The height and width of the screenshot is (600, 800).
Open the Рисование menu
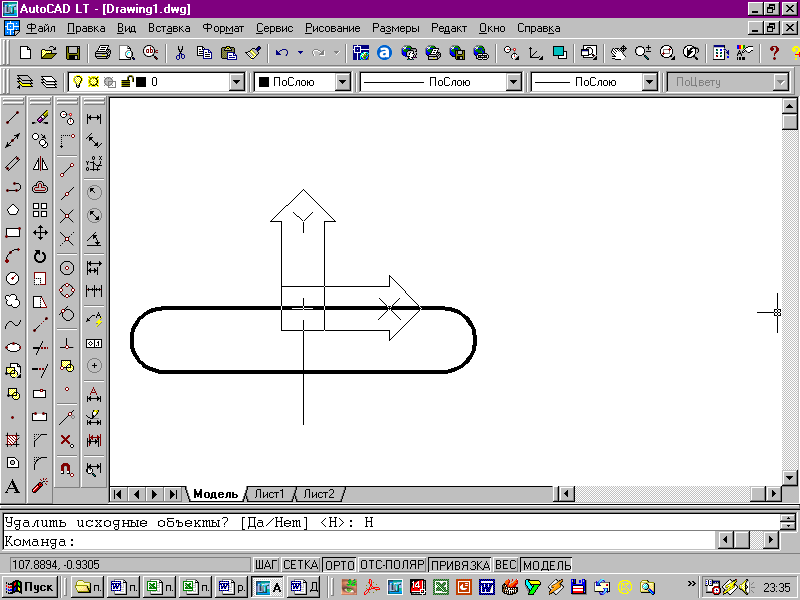[333, 28]
